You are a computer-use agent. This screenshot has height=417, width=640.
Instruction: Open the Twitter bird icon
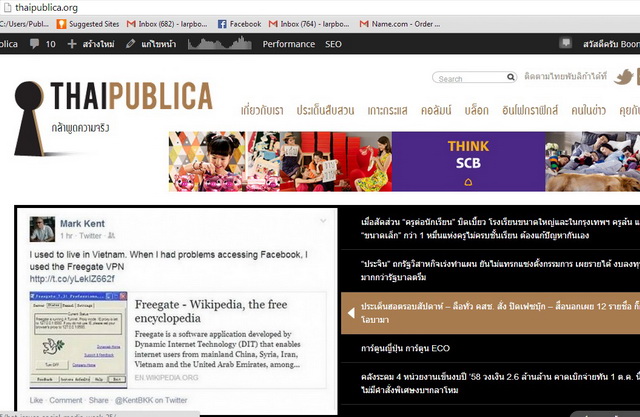tap(623, 77)
